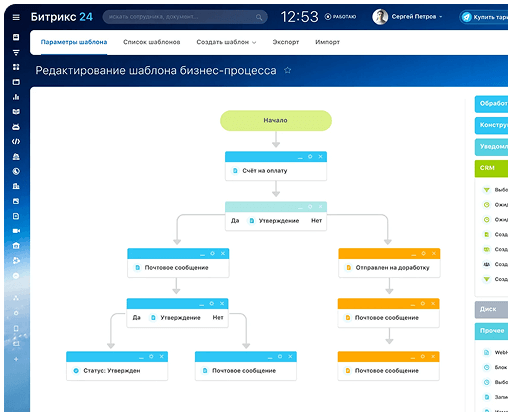
Task: Expand the Диск actions section
Action: coord(491,309)
